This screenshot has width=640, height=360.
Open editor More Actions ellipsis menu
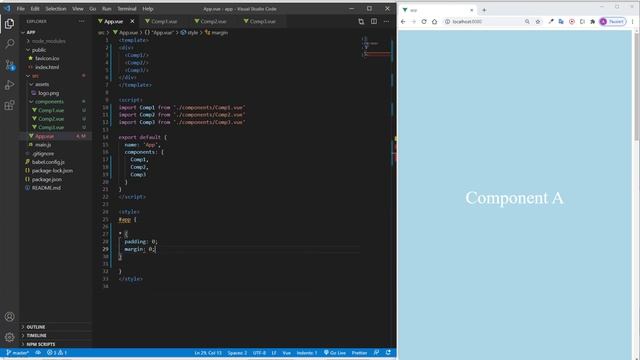coord(386,21)
